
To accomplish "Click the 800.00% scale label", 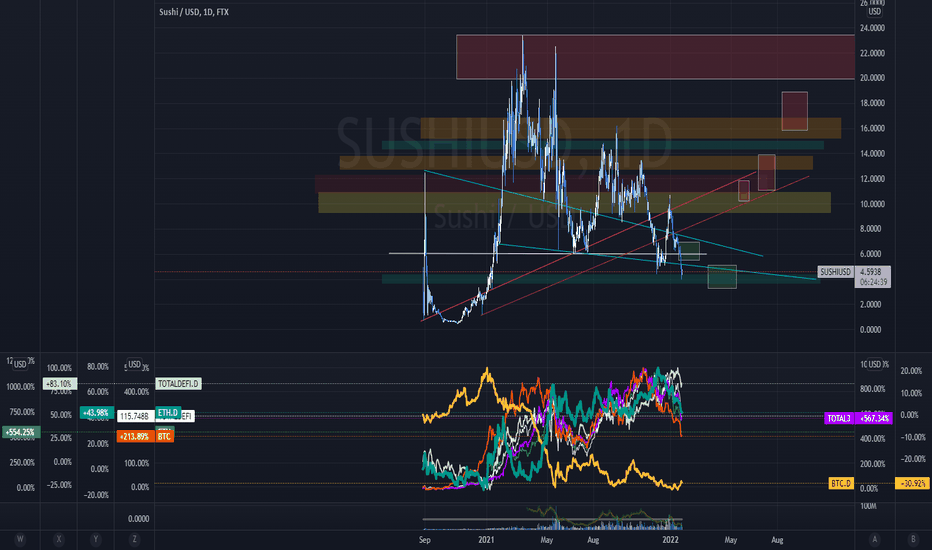I will (873, 389).
